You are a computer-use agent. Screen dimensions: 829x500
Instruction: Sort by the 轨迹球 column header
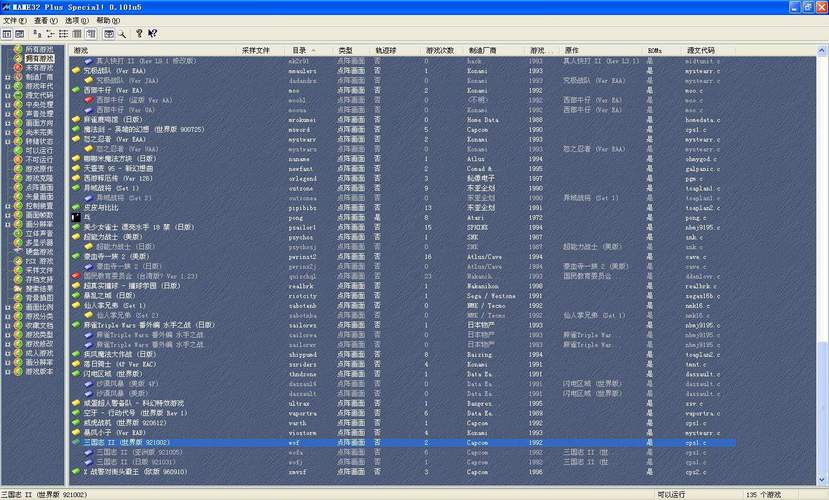click(x=397, y=50)
